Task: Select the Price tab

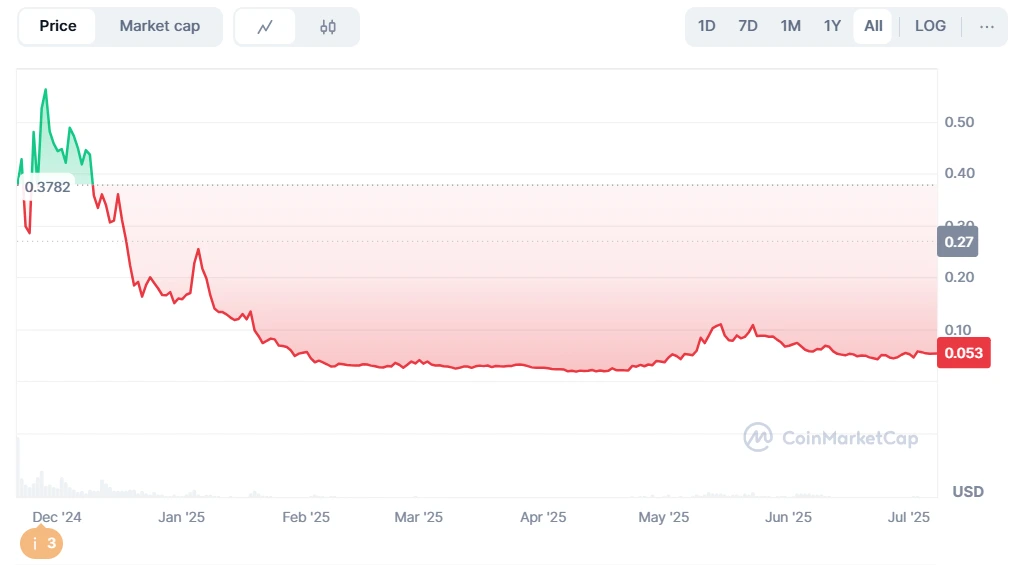Action: [x=57, y=27]
